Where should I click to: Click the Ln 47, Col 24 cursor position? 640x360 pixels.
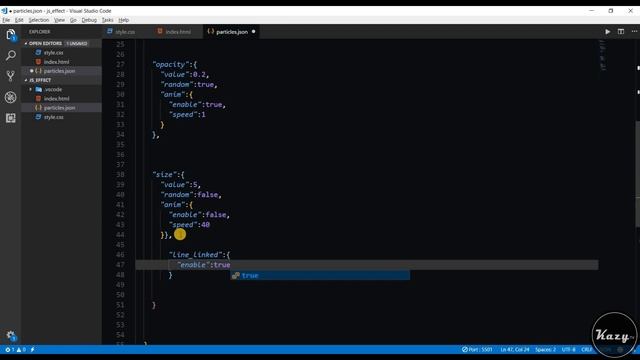514,350
